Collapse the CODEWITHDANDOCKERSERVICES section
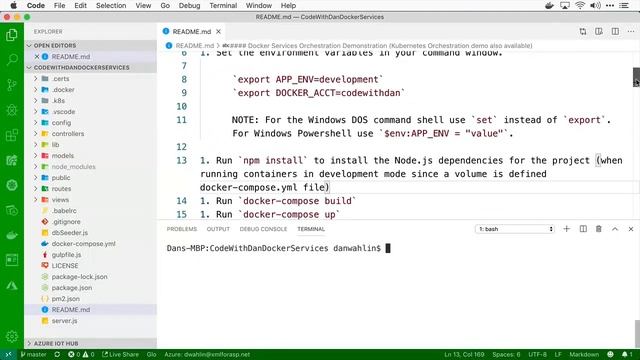Viewport: 640px width, 360px height. pos(29,67)
